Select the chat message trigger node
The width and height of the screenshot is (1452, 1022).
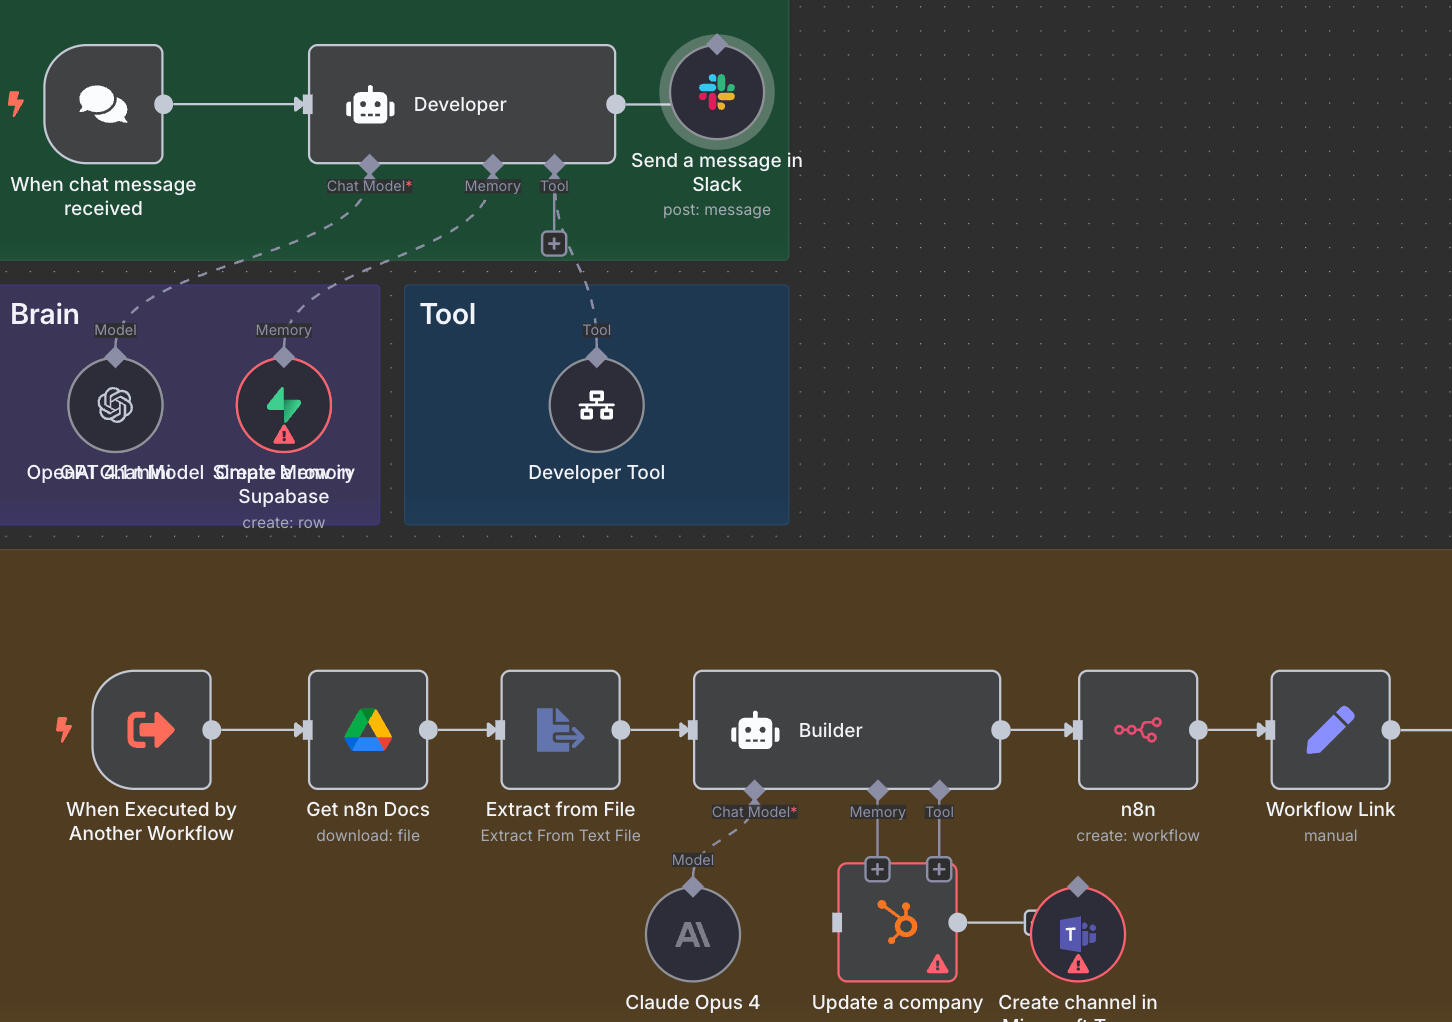pos(103,104)
